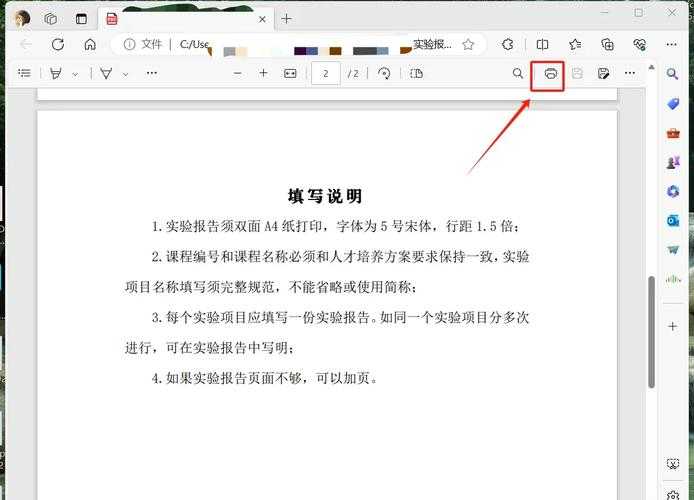
Task: Print the PDF document
Action: pyautogui.click(x=550, y=74)
